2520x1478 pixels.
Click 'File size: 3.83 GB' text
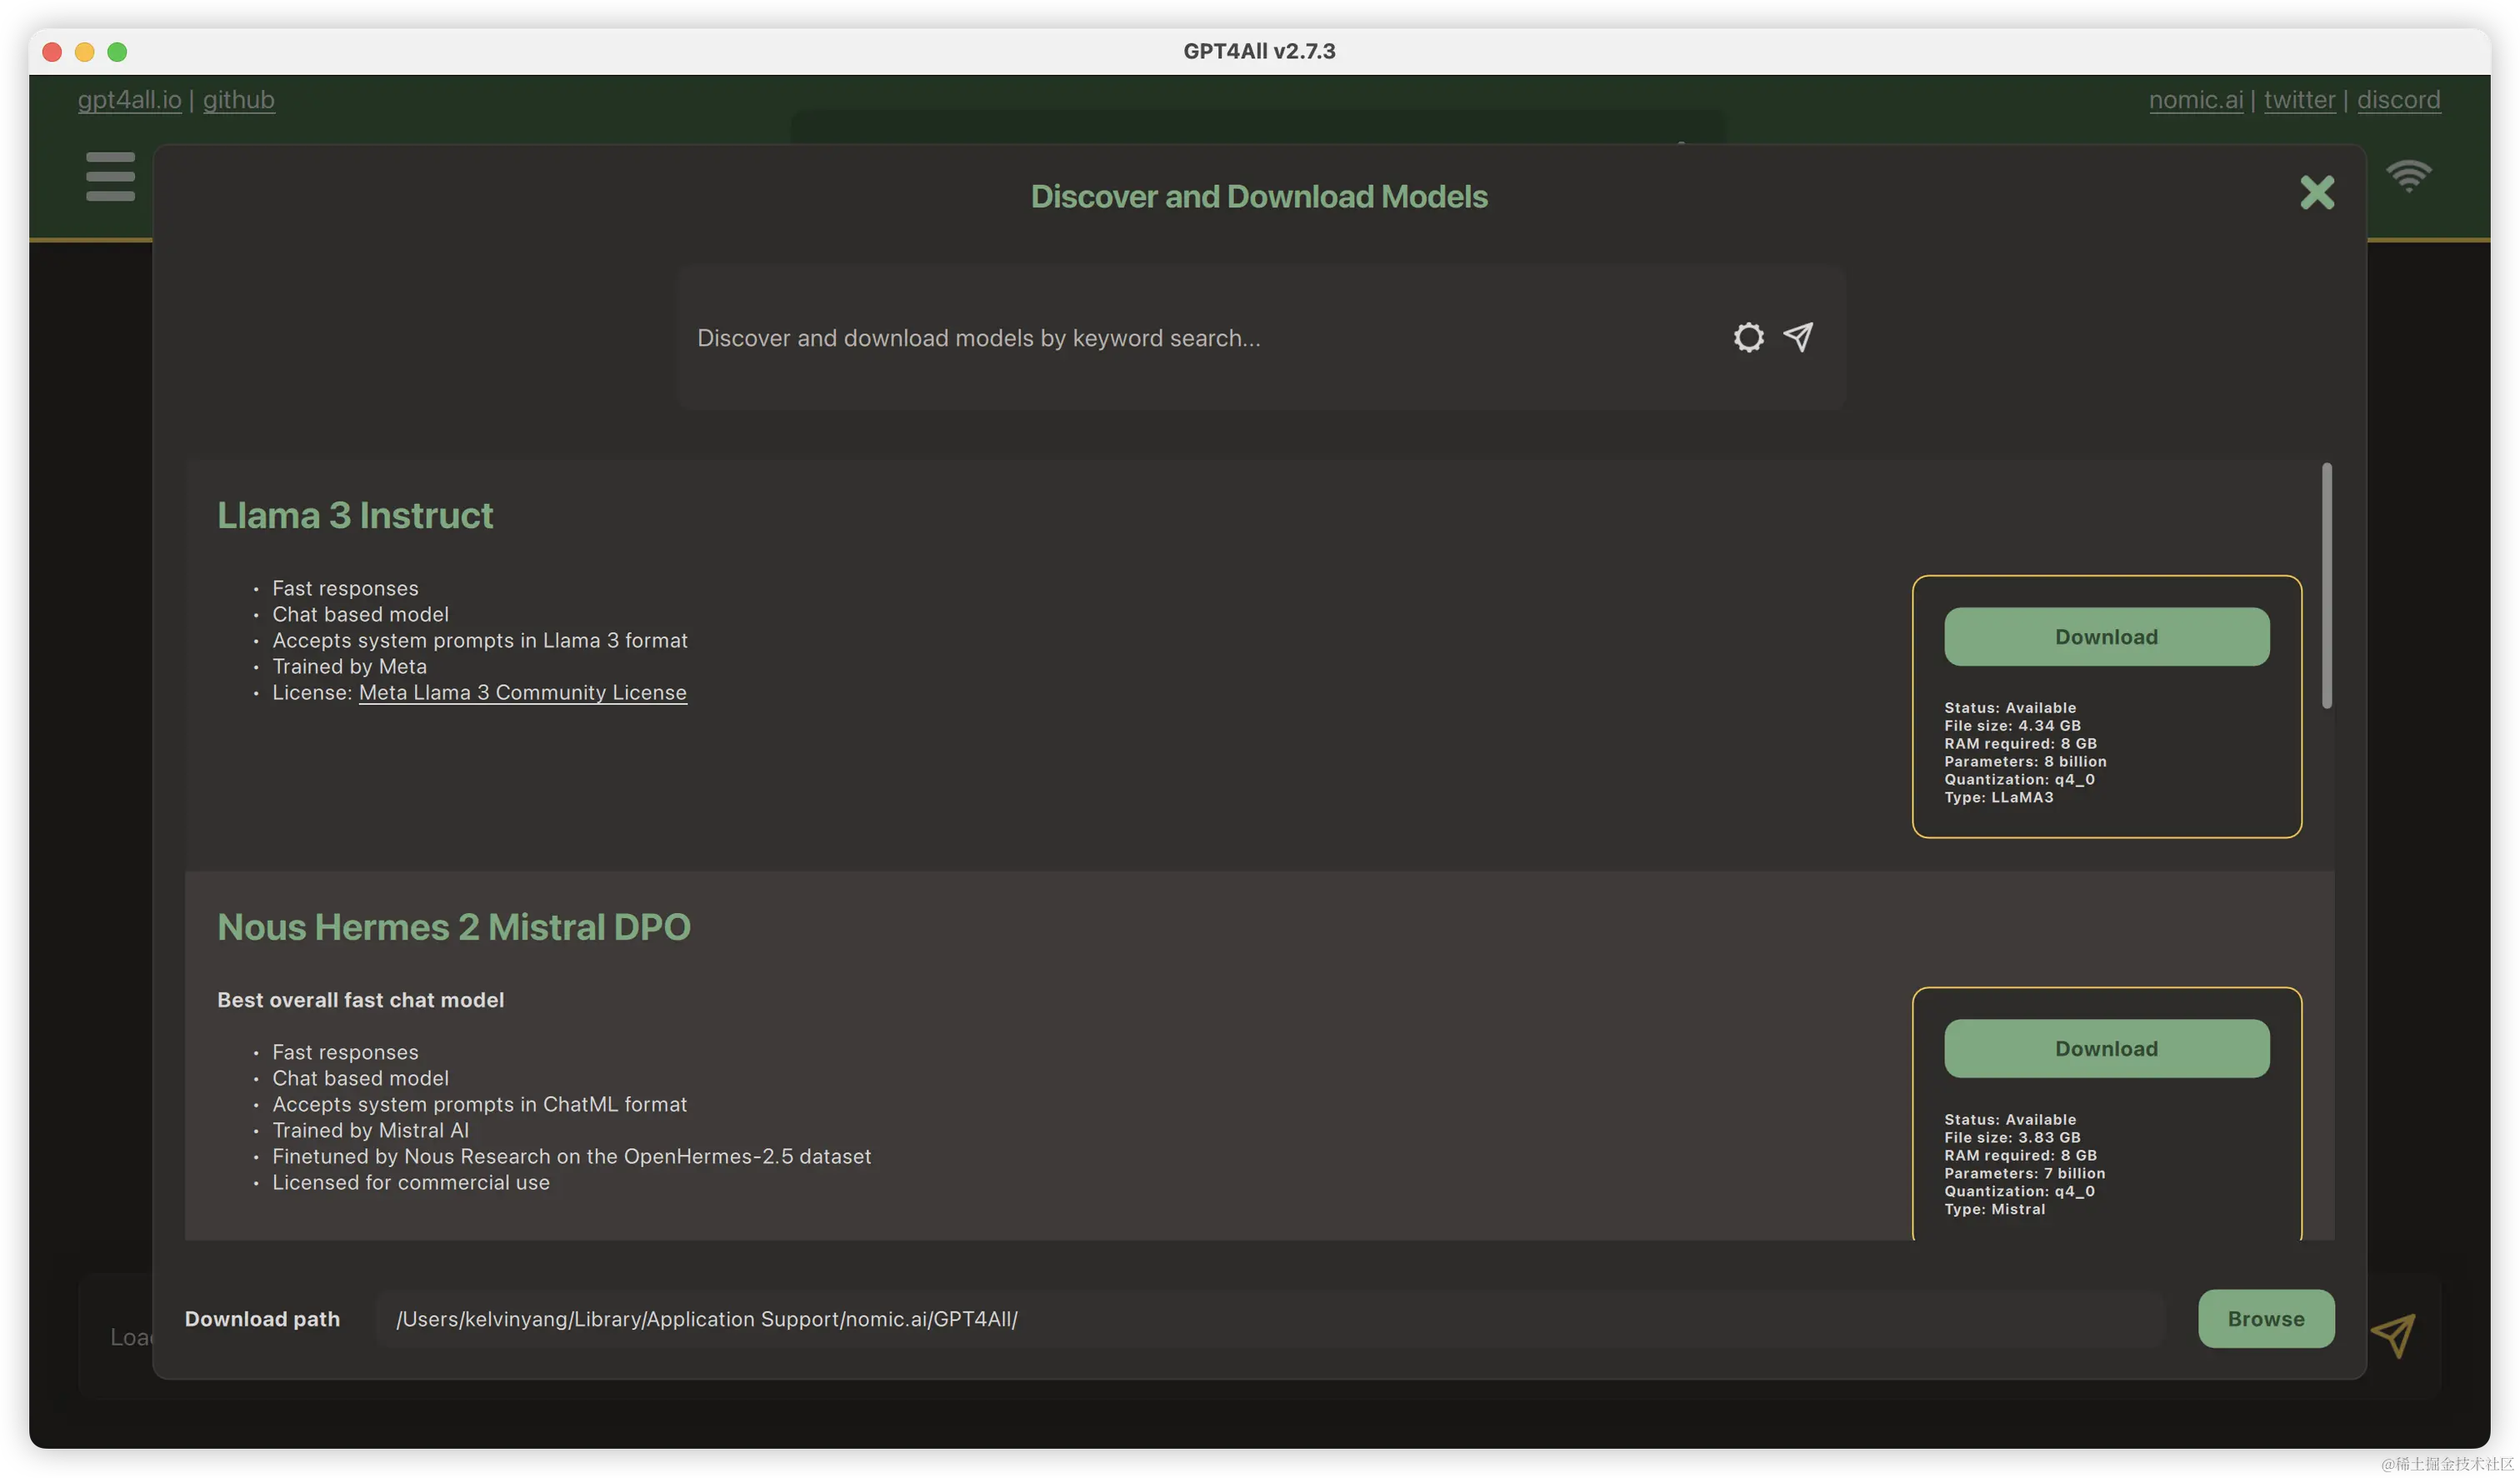coord(2012,1138)
